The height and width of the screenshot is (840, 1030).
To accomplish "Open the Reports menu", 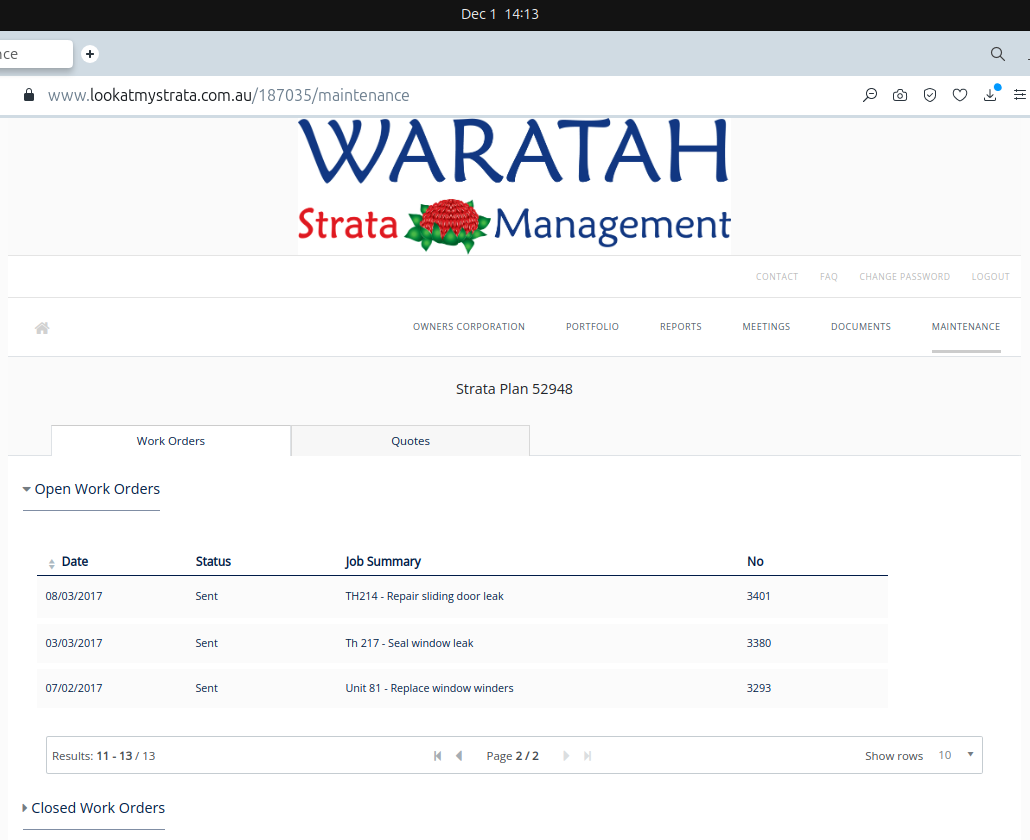I will [x=681, y=327].
